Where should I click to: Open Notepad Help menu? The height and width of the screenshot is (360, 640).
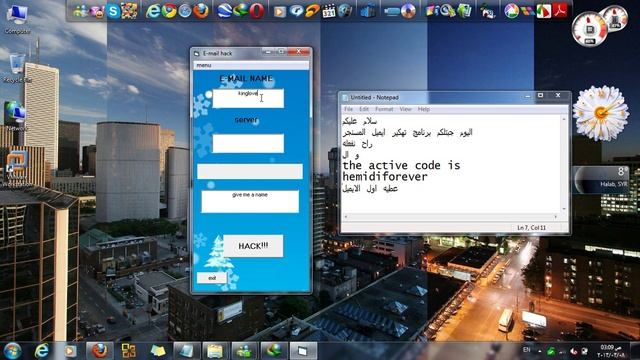coord(423,109)
